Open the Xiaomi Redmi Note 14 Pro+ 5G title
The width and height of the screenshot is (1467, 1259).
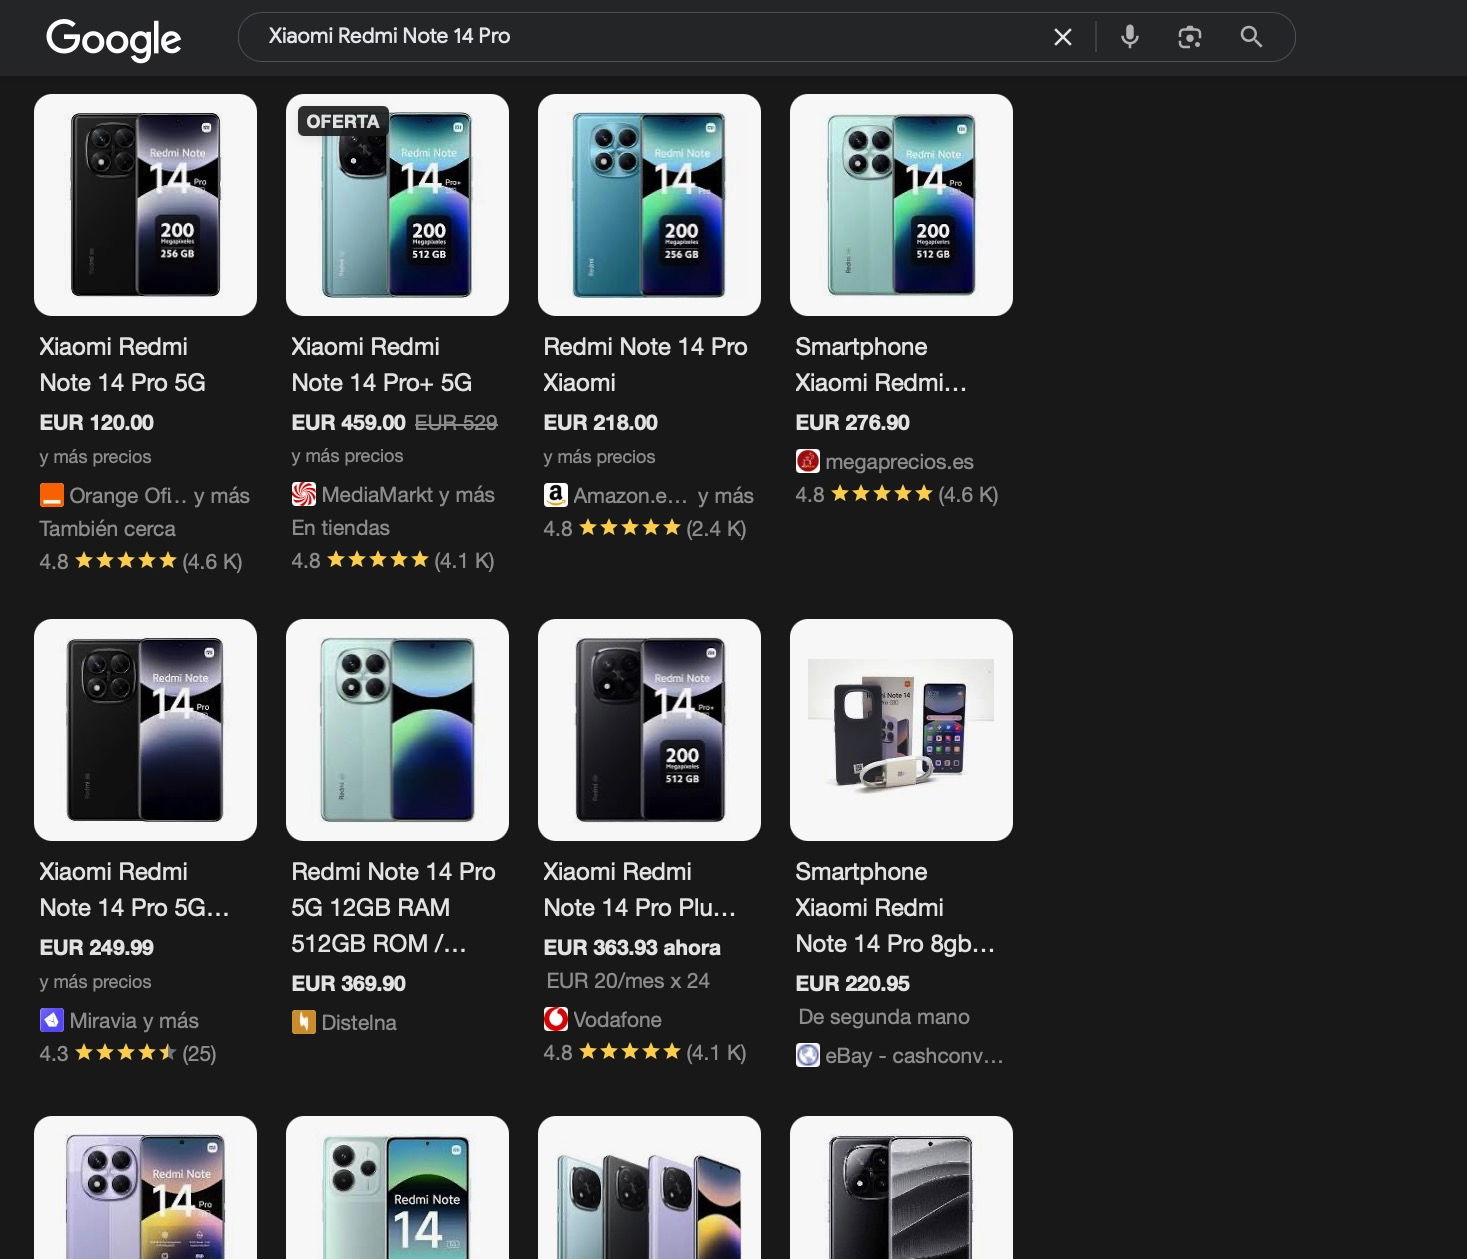coord(382,365)
